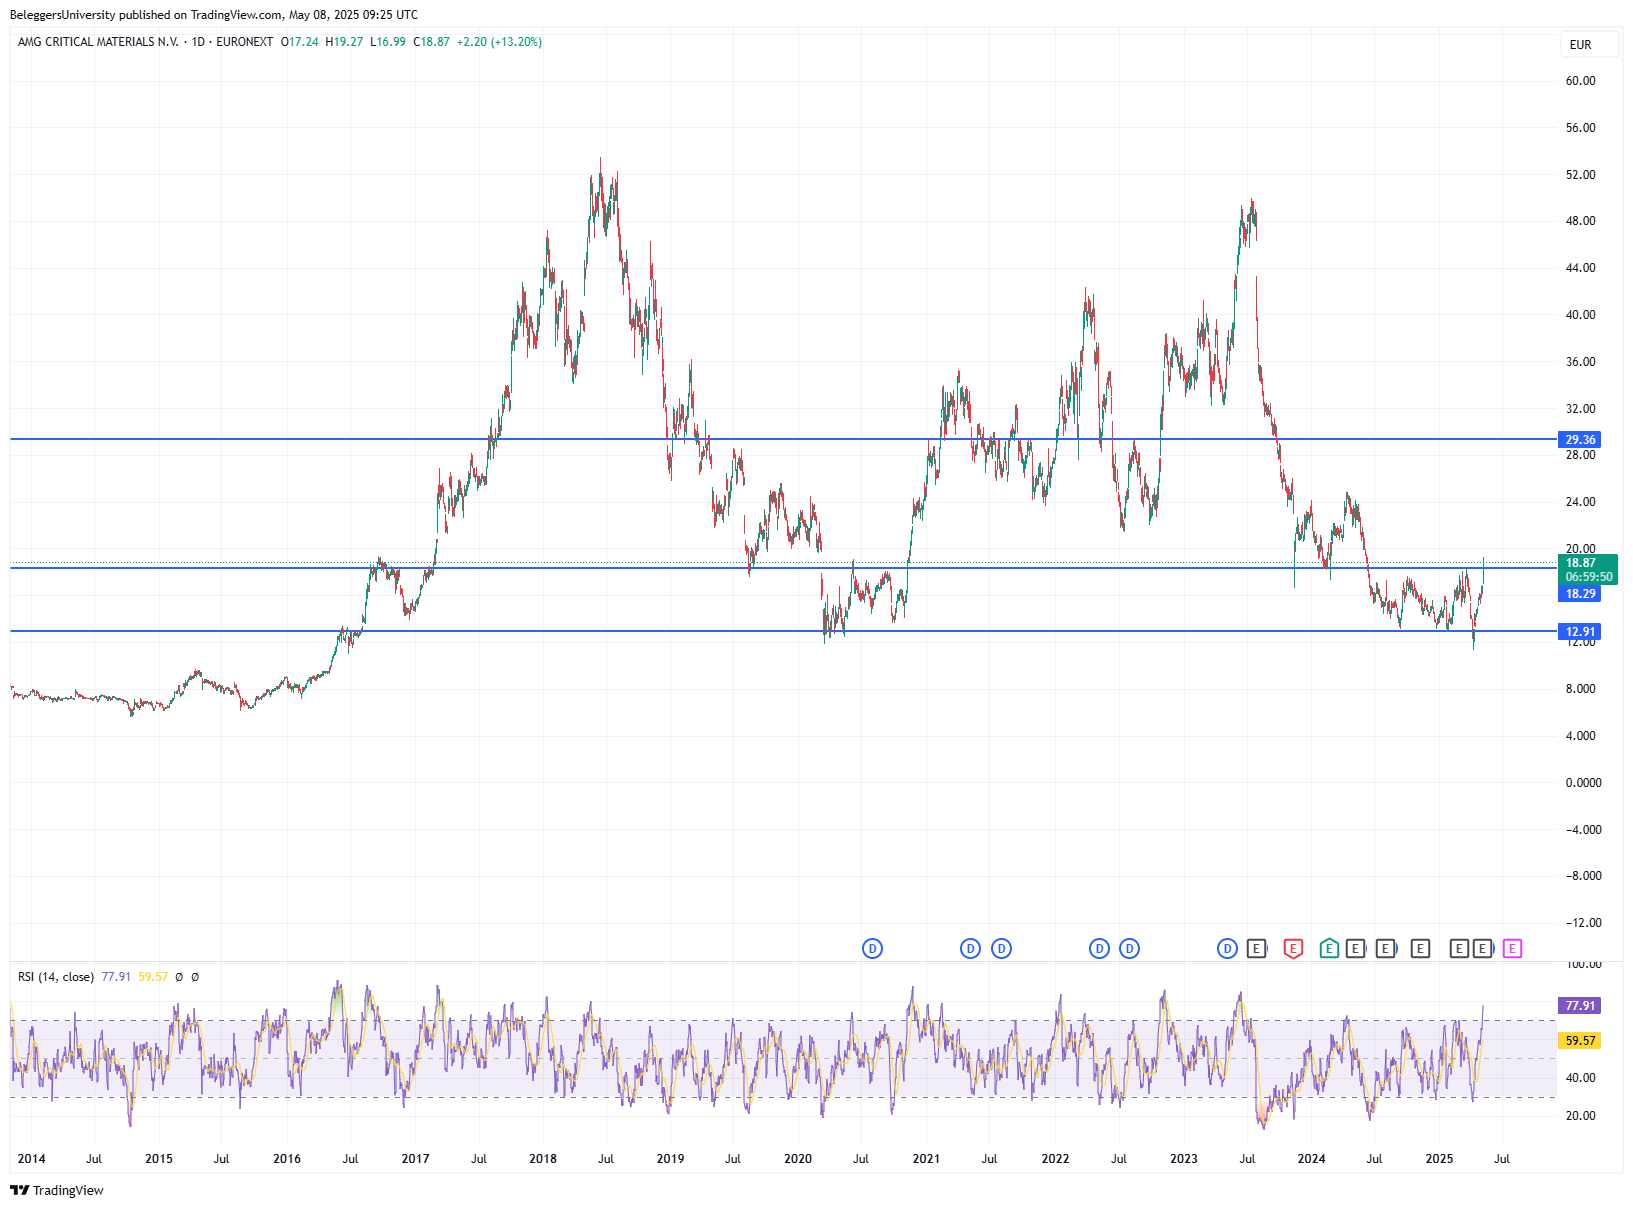
Task: Click the third D dividend marker from left
Action: coord(1001,948)
